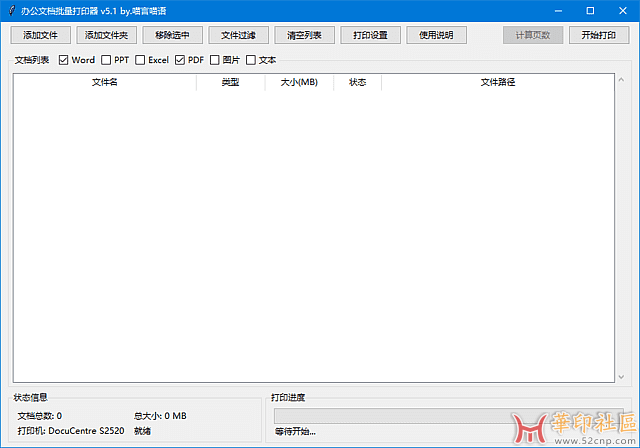This screenshot has height=448, width=640.
Task: Click the scrollbar down arrow
Action: [x=621, y=377]
